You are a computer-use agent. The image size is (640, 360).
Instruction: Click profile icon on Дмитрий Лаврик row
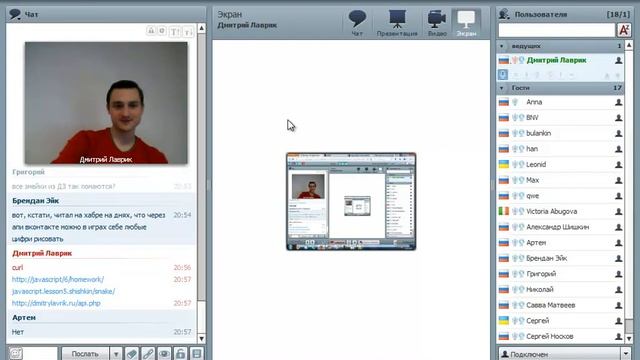pos(618,60)
